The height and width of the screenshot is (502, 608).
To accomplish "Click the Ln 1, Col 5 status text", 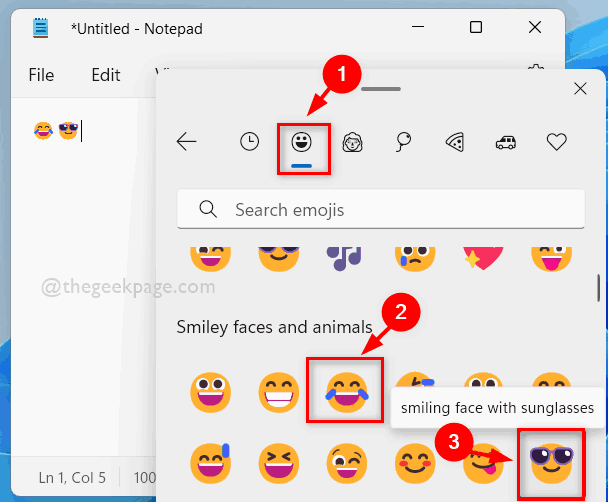I will pyautogui.click(x=72, y=478).
